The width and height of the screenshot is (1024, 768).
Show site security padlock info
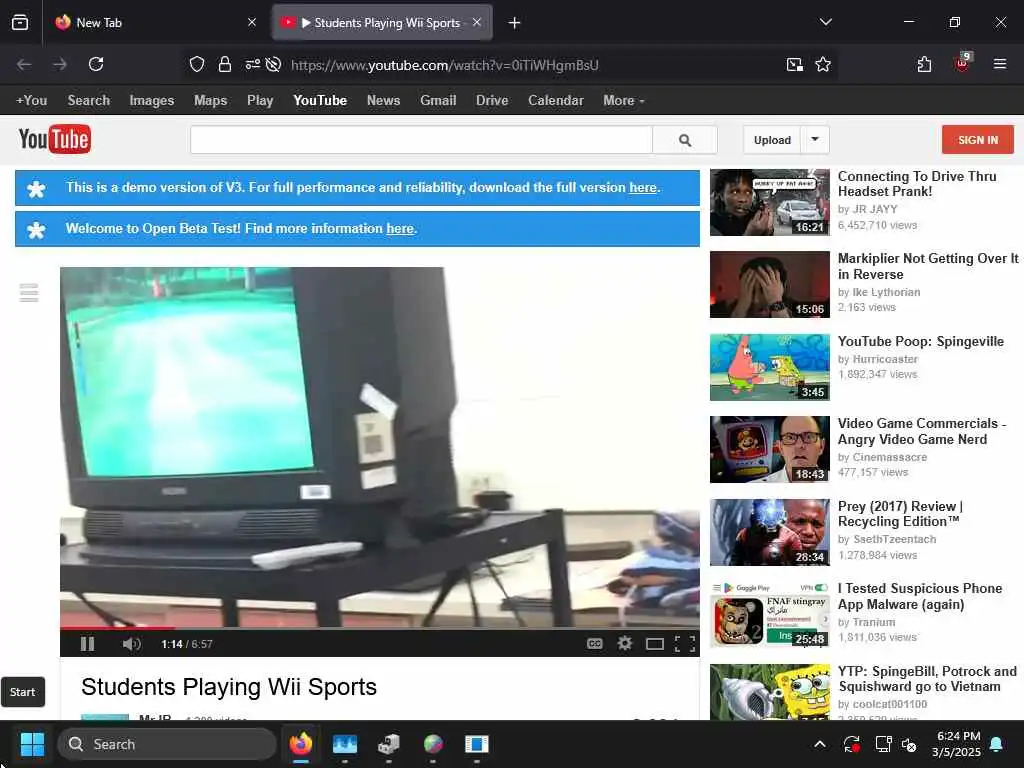point(225,64)
